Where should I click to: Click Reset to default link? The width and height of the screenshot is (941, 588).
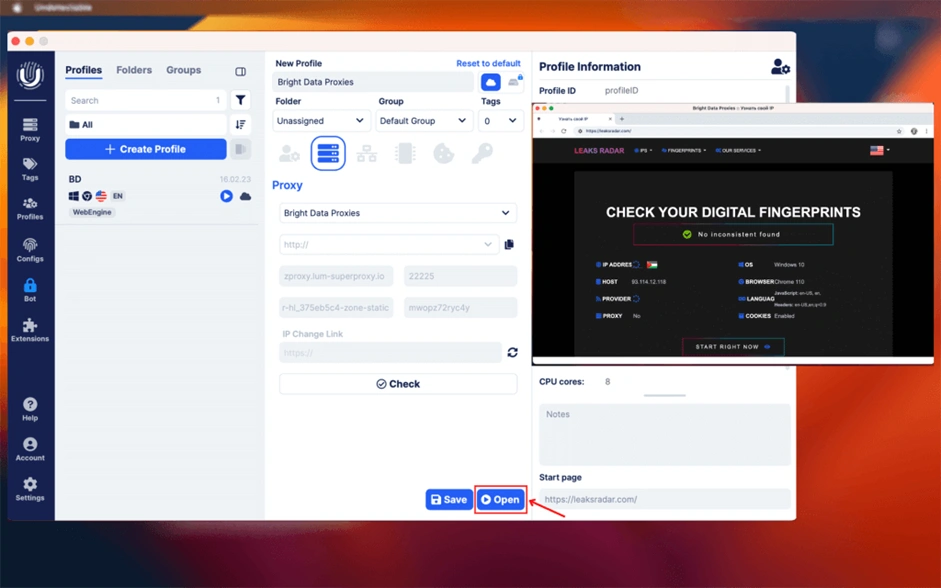tap(489, 63)
